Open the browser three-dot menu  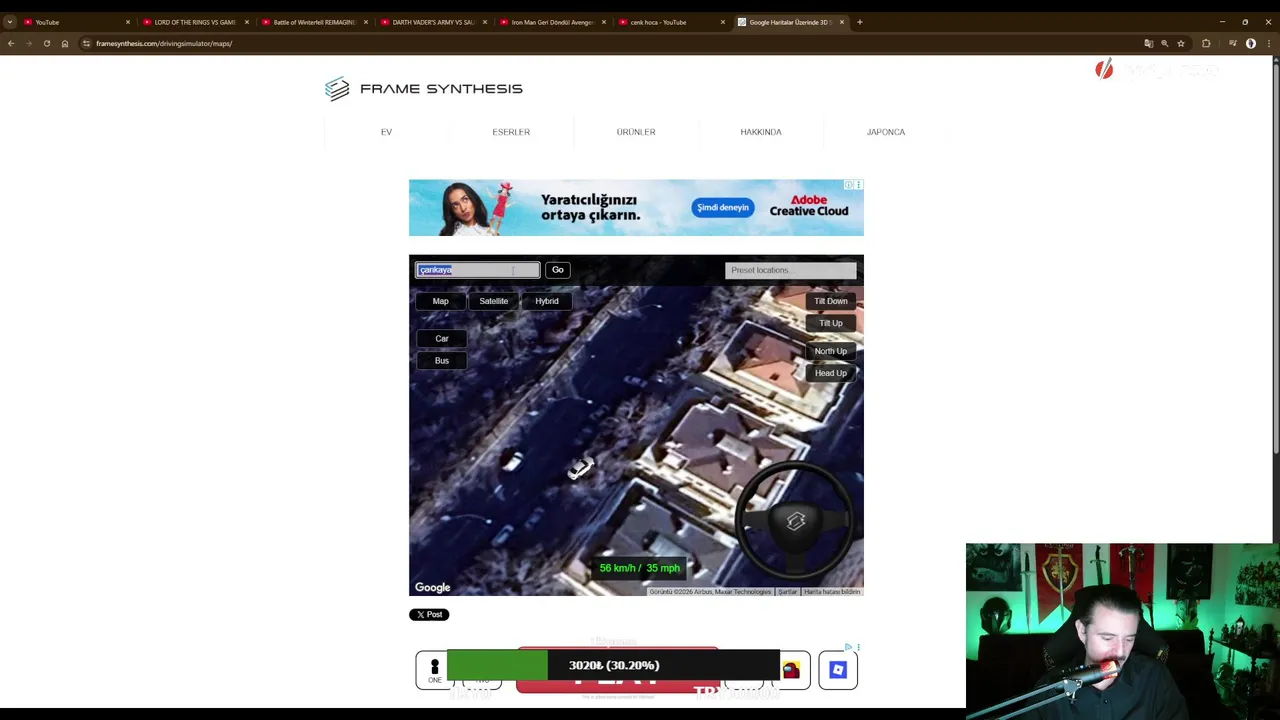[x=1269, y=43]
